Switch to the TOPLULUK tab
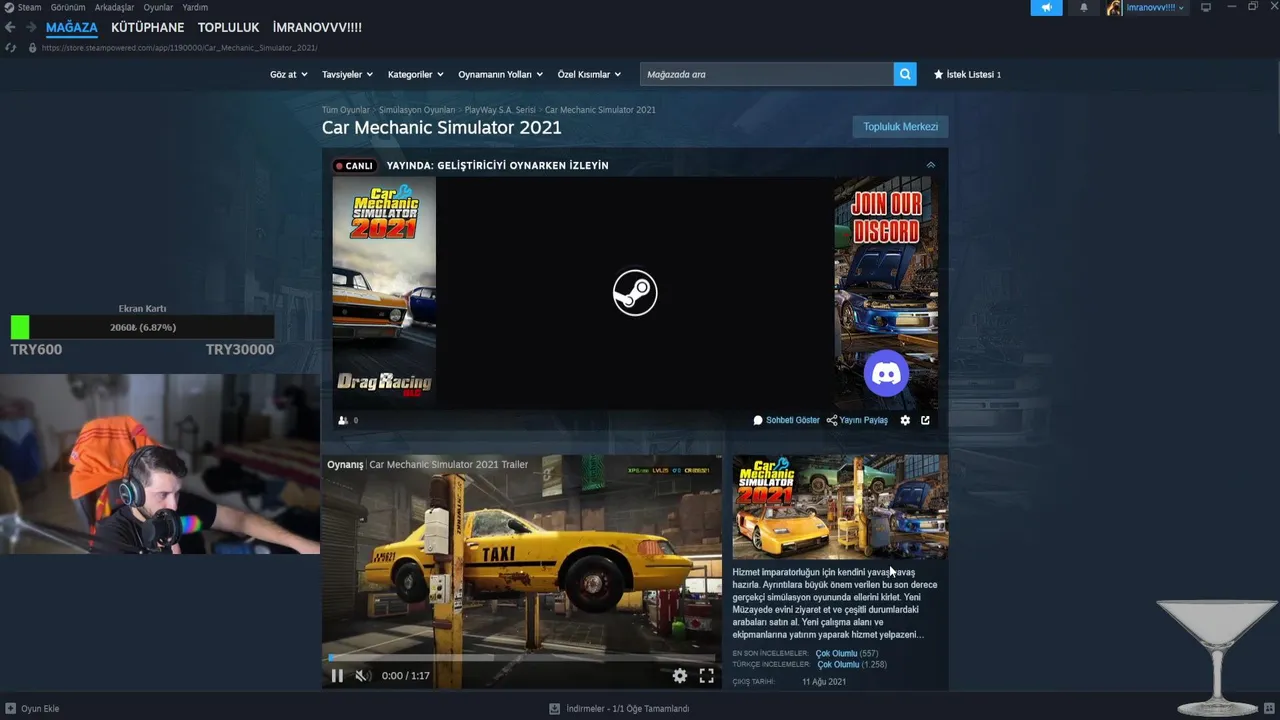Image resolution: width=1280 pixels, height=720 pixels. click(x=228, y=28)
